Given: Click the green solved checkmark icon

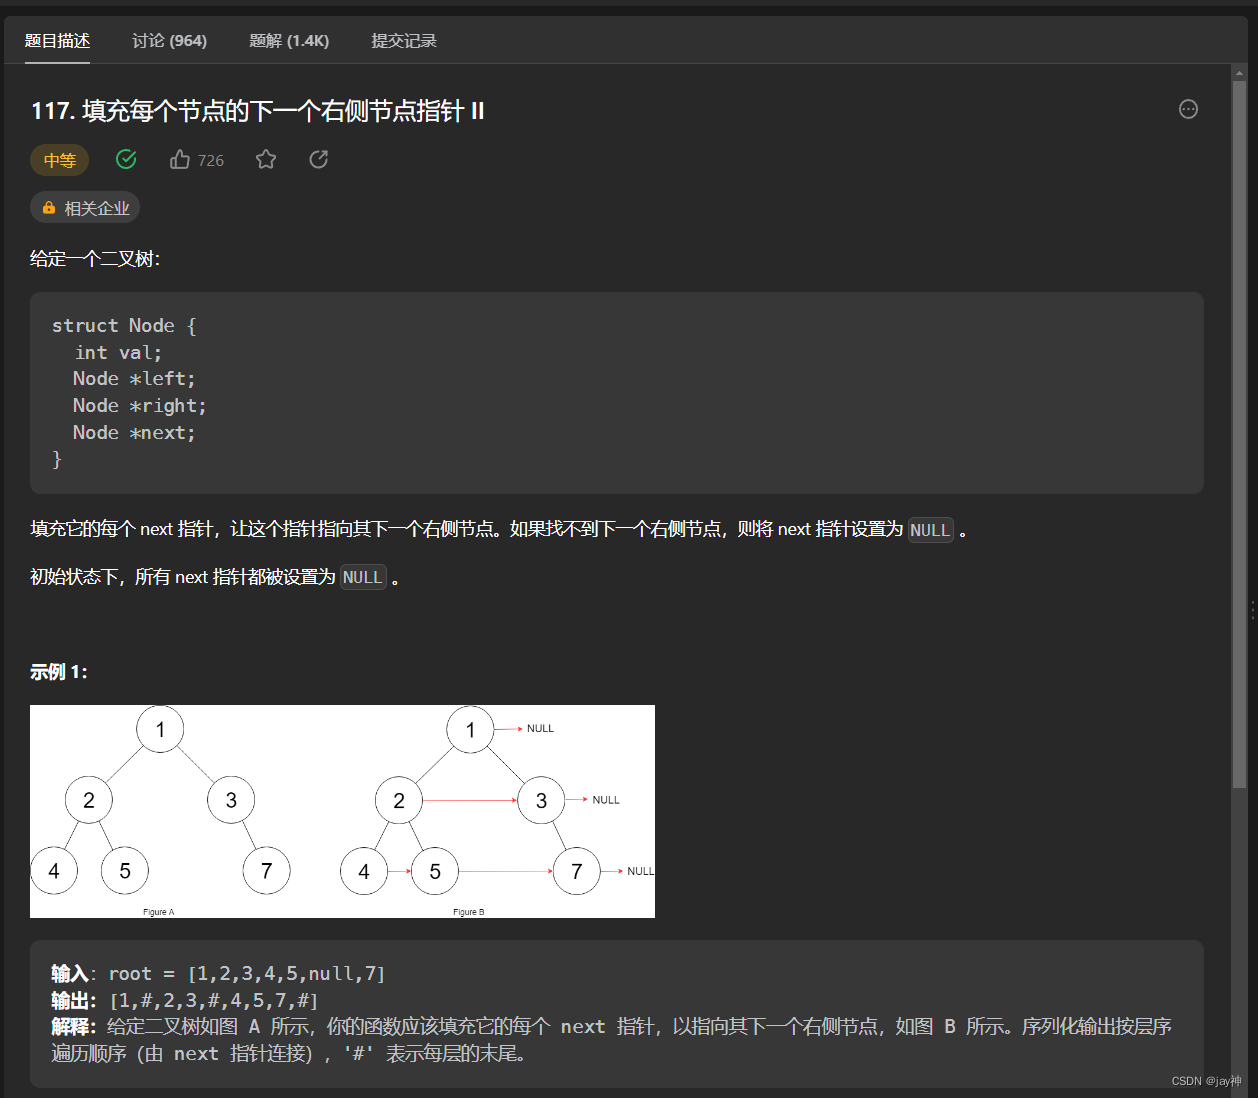Looking at the screenshot, I should point(126,158).
